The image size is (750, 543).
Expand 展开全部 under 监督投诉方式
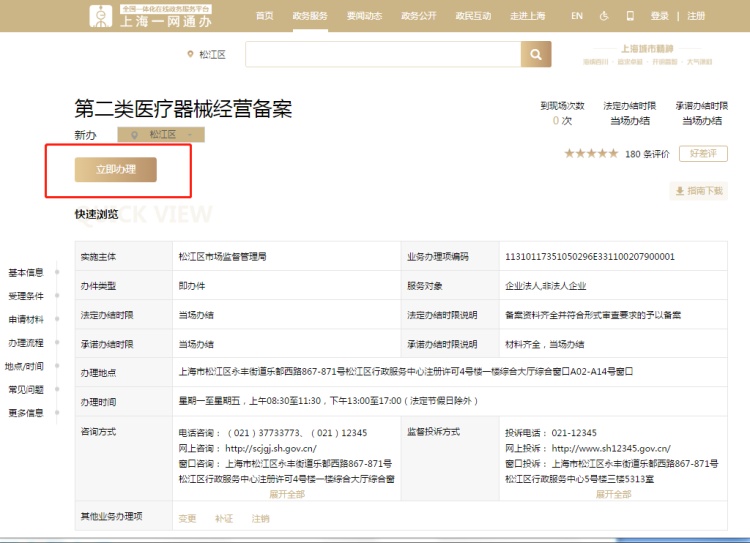613,494
